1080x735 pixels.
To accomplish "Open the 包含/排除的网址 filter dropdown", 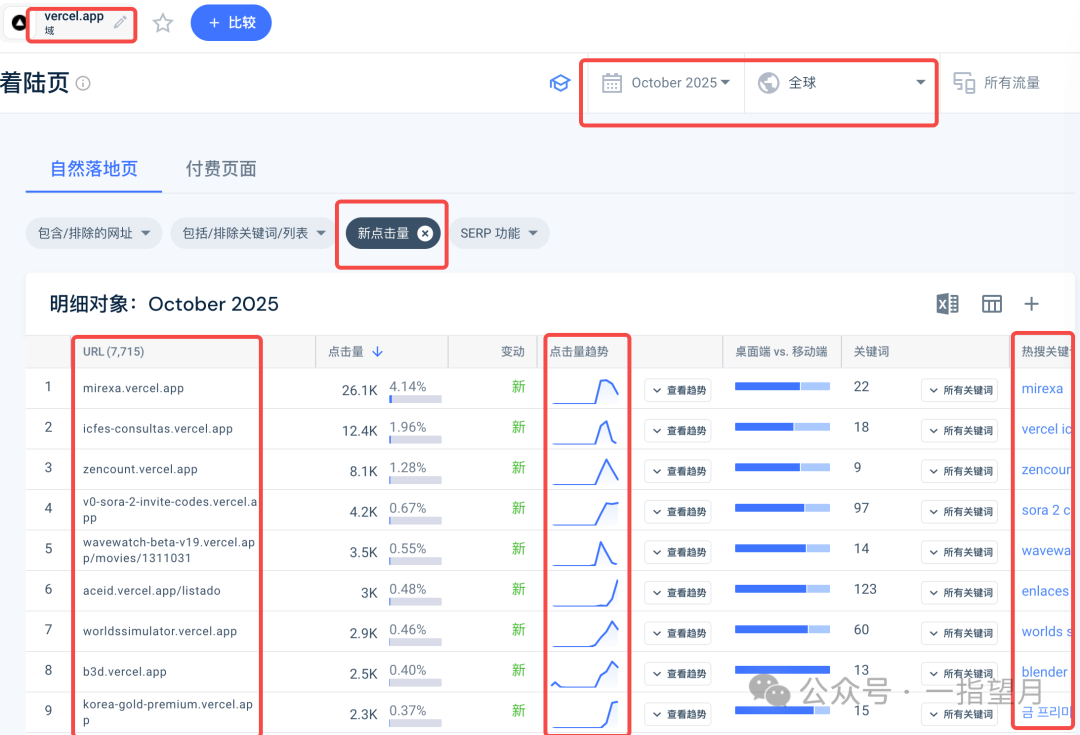I will pos(94,233).
